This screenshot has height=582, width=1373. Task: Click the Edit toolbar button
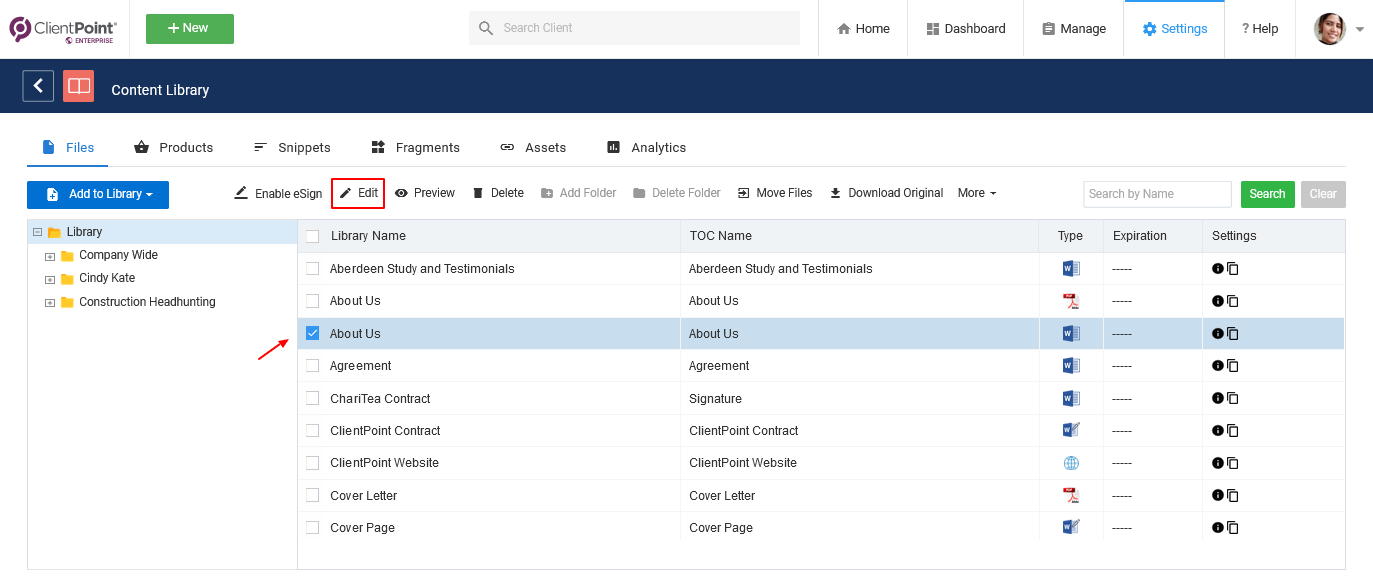(x=358, y=193)
